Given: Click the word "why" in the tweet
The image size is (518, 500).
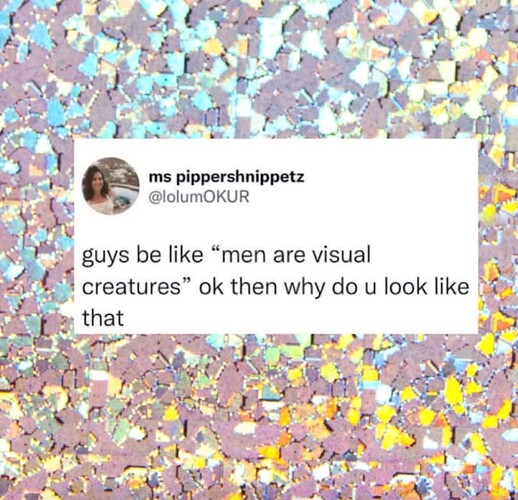Looking at the screenshot, I should pyautogui.click(x=303, y=289).
